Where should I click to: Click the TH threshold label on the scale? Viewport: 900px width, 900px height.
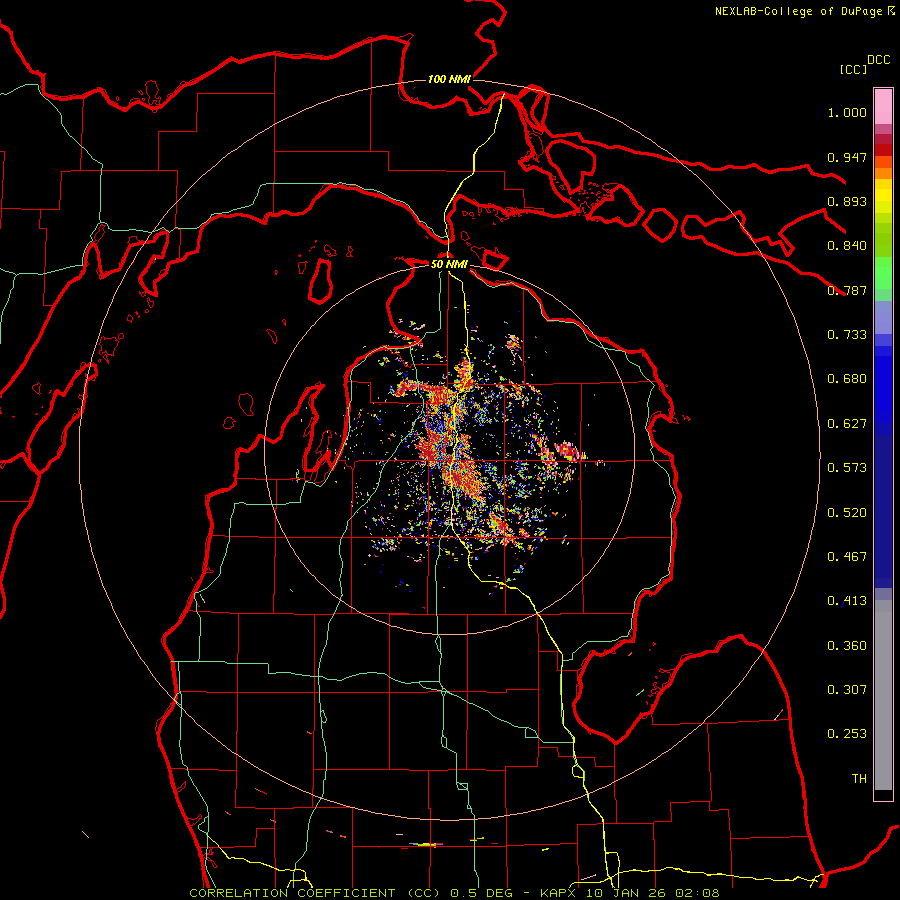(859, 779)
